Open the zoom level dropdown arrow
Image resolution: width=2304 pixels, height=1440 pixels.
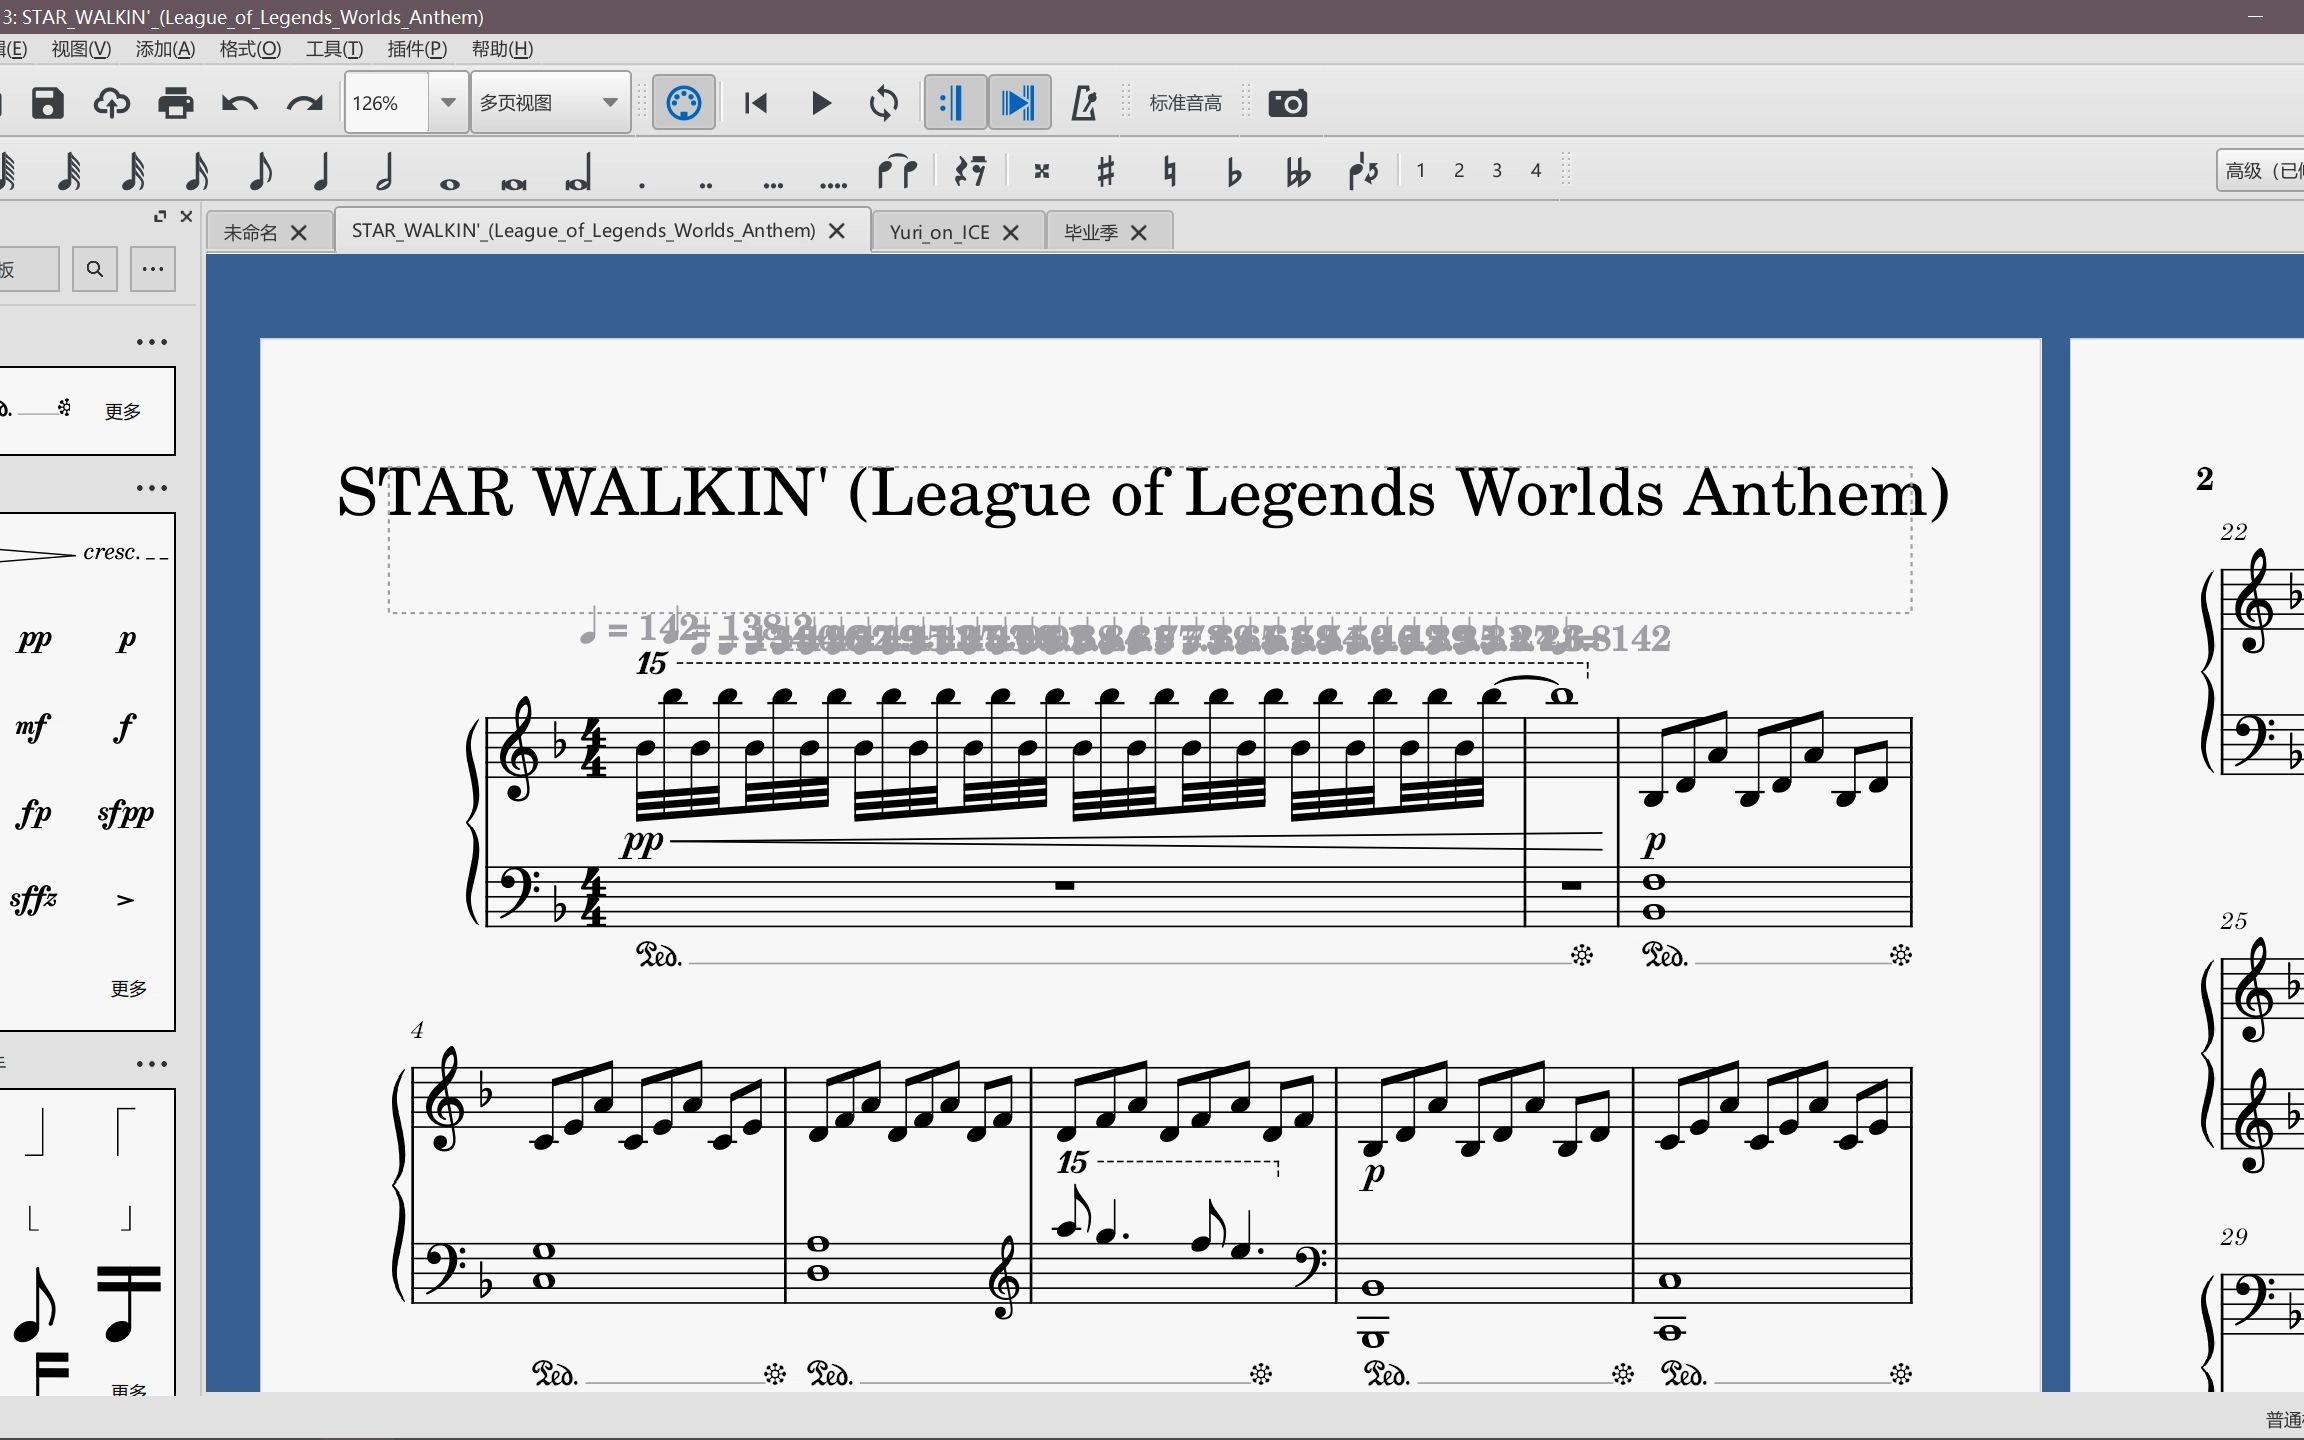click(x=449, y=103)
